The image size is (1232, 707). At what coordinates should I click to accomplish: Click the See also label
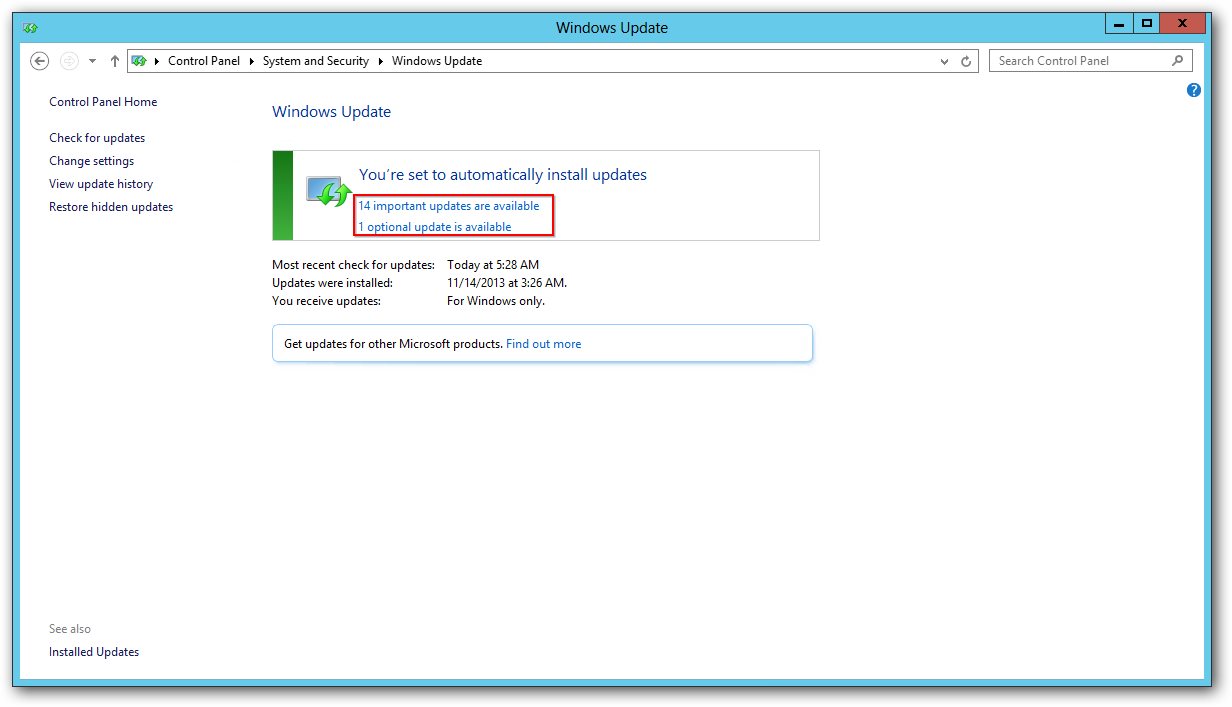70,629
